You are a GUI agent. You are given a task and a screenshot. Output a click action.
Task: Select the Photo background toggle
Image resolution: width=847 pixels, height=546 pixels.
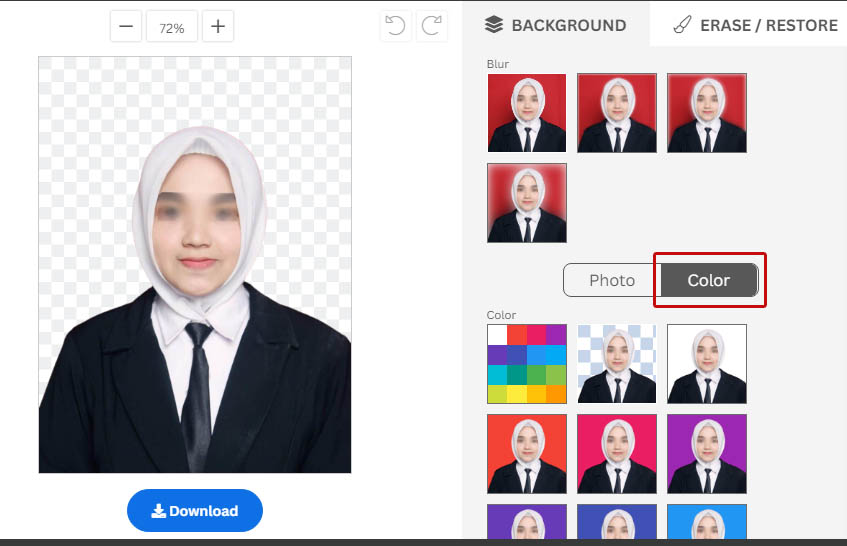coord(611,280)
